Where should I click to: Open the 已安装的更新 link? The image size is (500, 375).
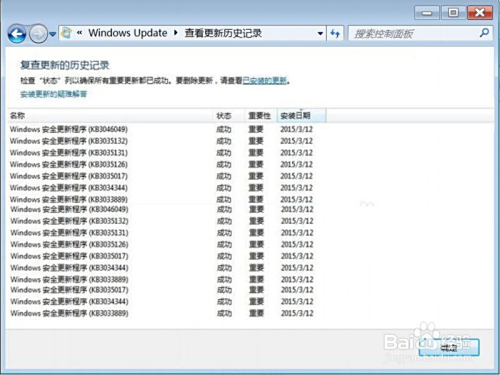click(265, 81)
